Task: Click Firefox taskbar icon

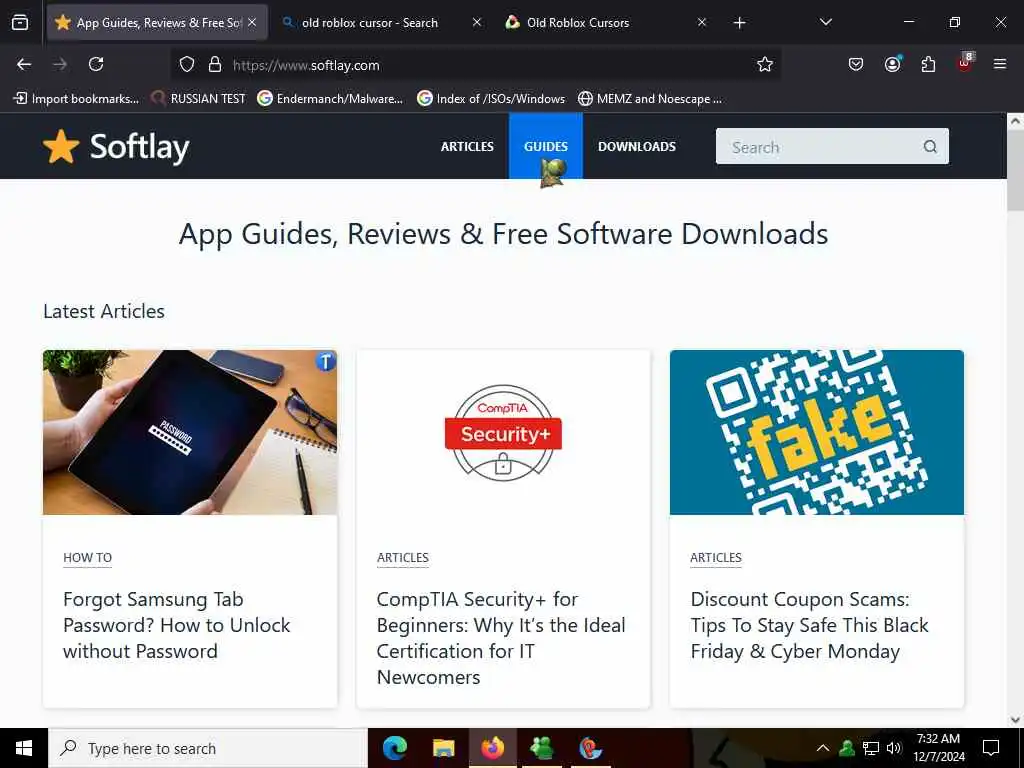Action: (x=492, y=748)
